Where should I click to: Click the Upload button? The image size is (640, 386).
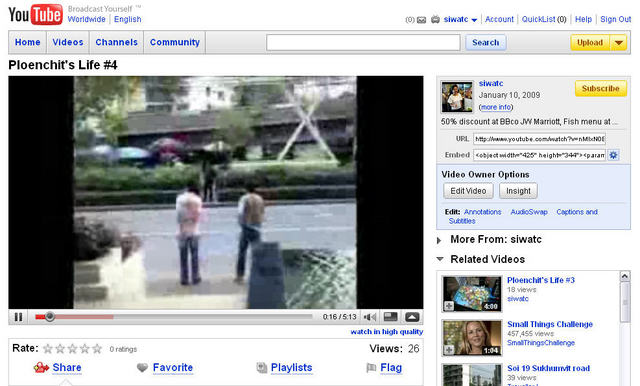590,42
